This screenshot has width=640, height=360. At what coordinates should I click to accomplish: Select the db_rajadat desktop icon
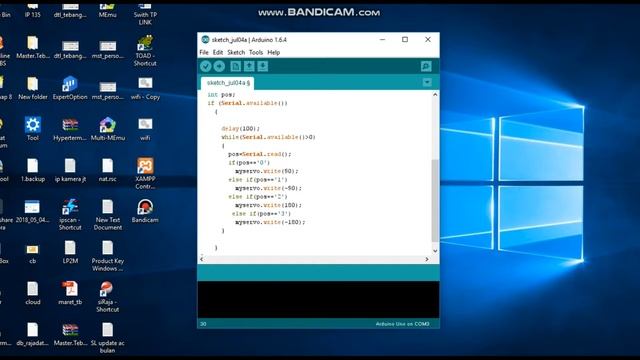click(33, 334)
